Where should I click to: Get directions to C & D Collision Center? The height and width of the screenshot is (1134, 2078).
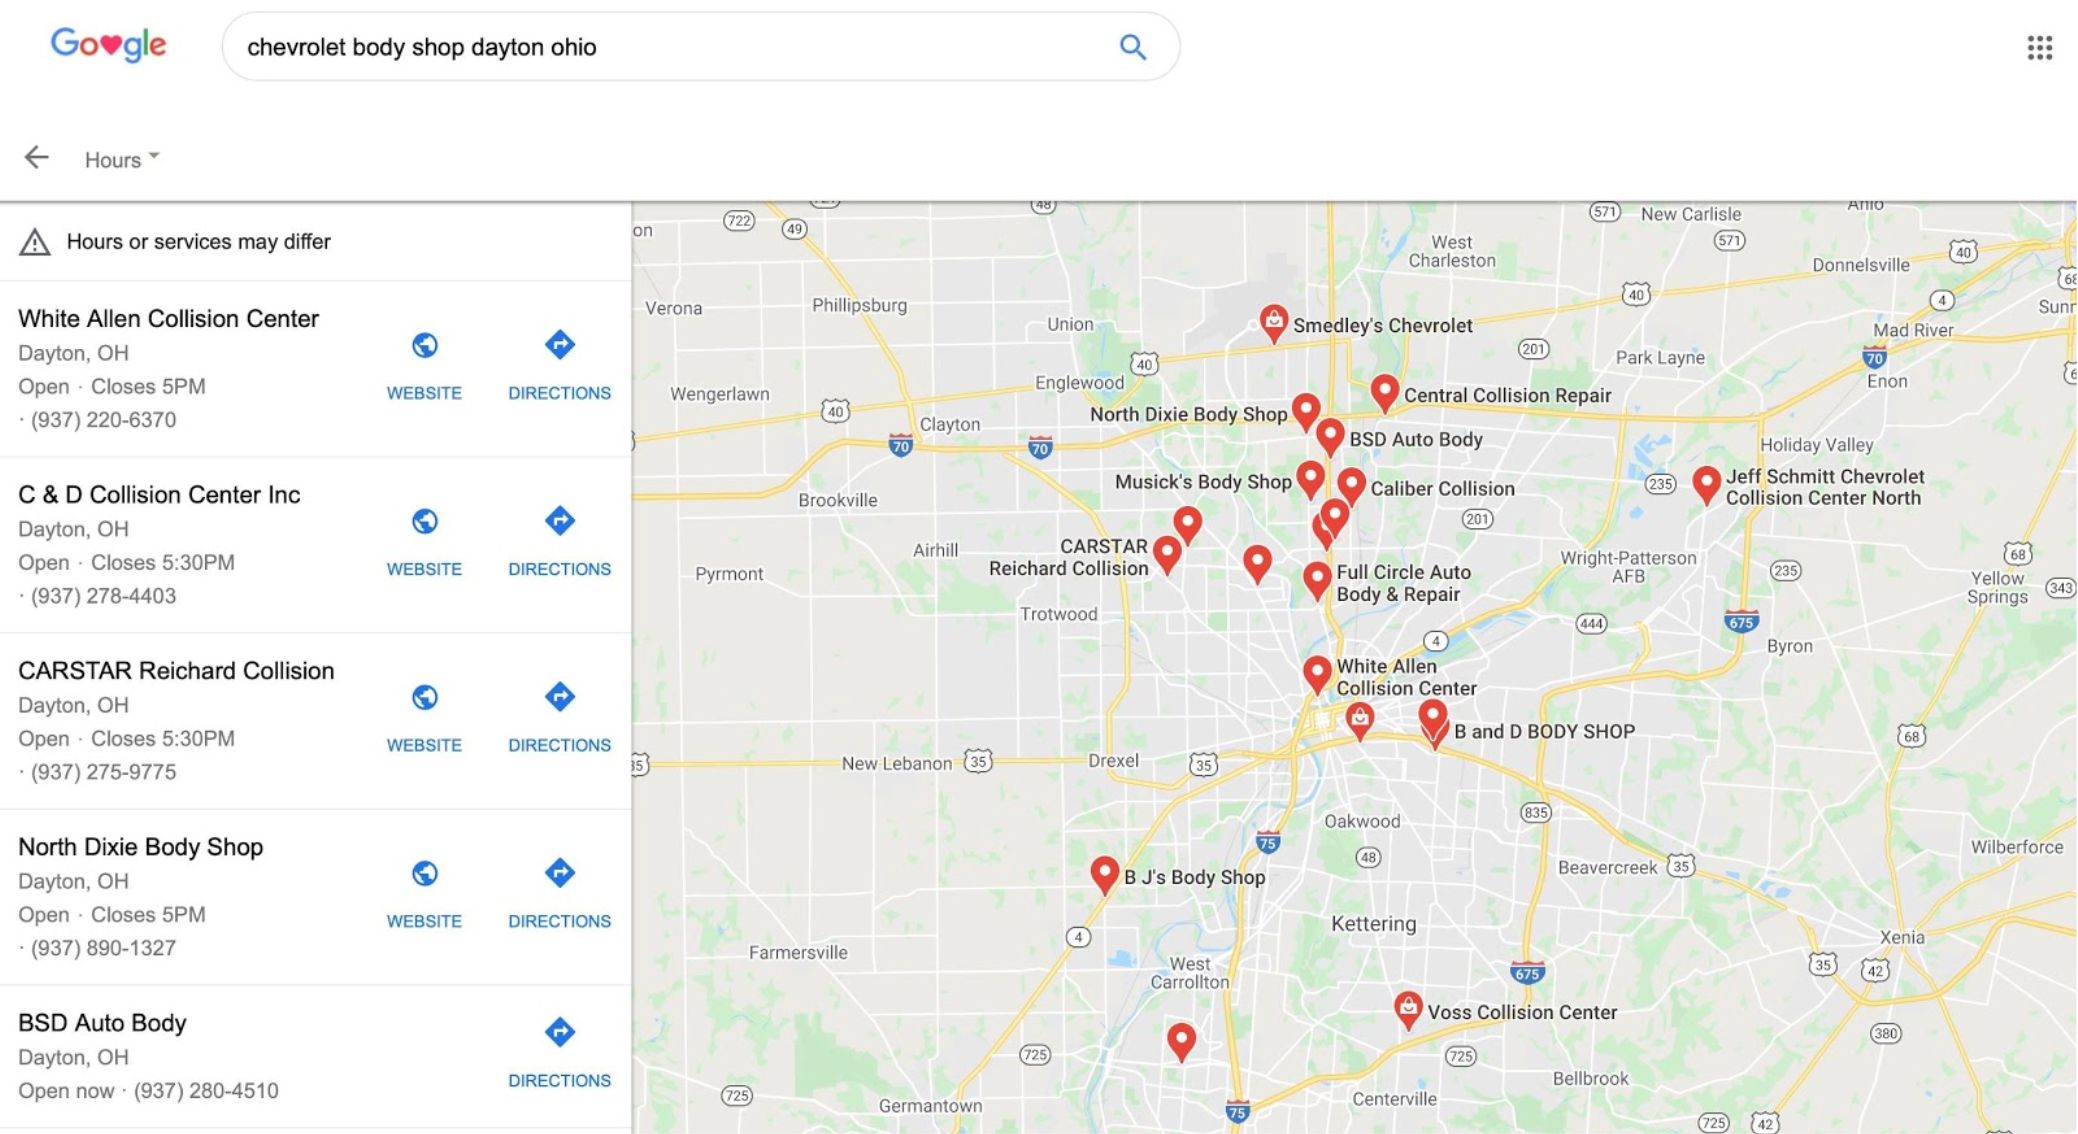point(559,521)
